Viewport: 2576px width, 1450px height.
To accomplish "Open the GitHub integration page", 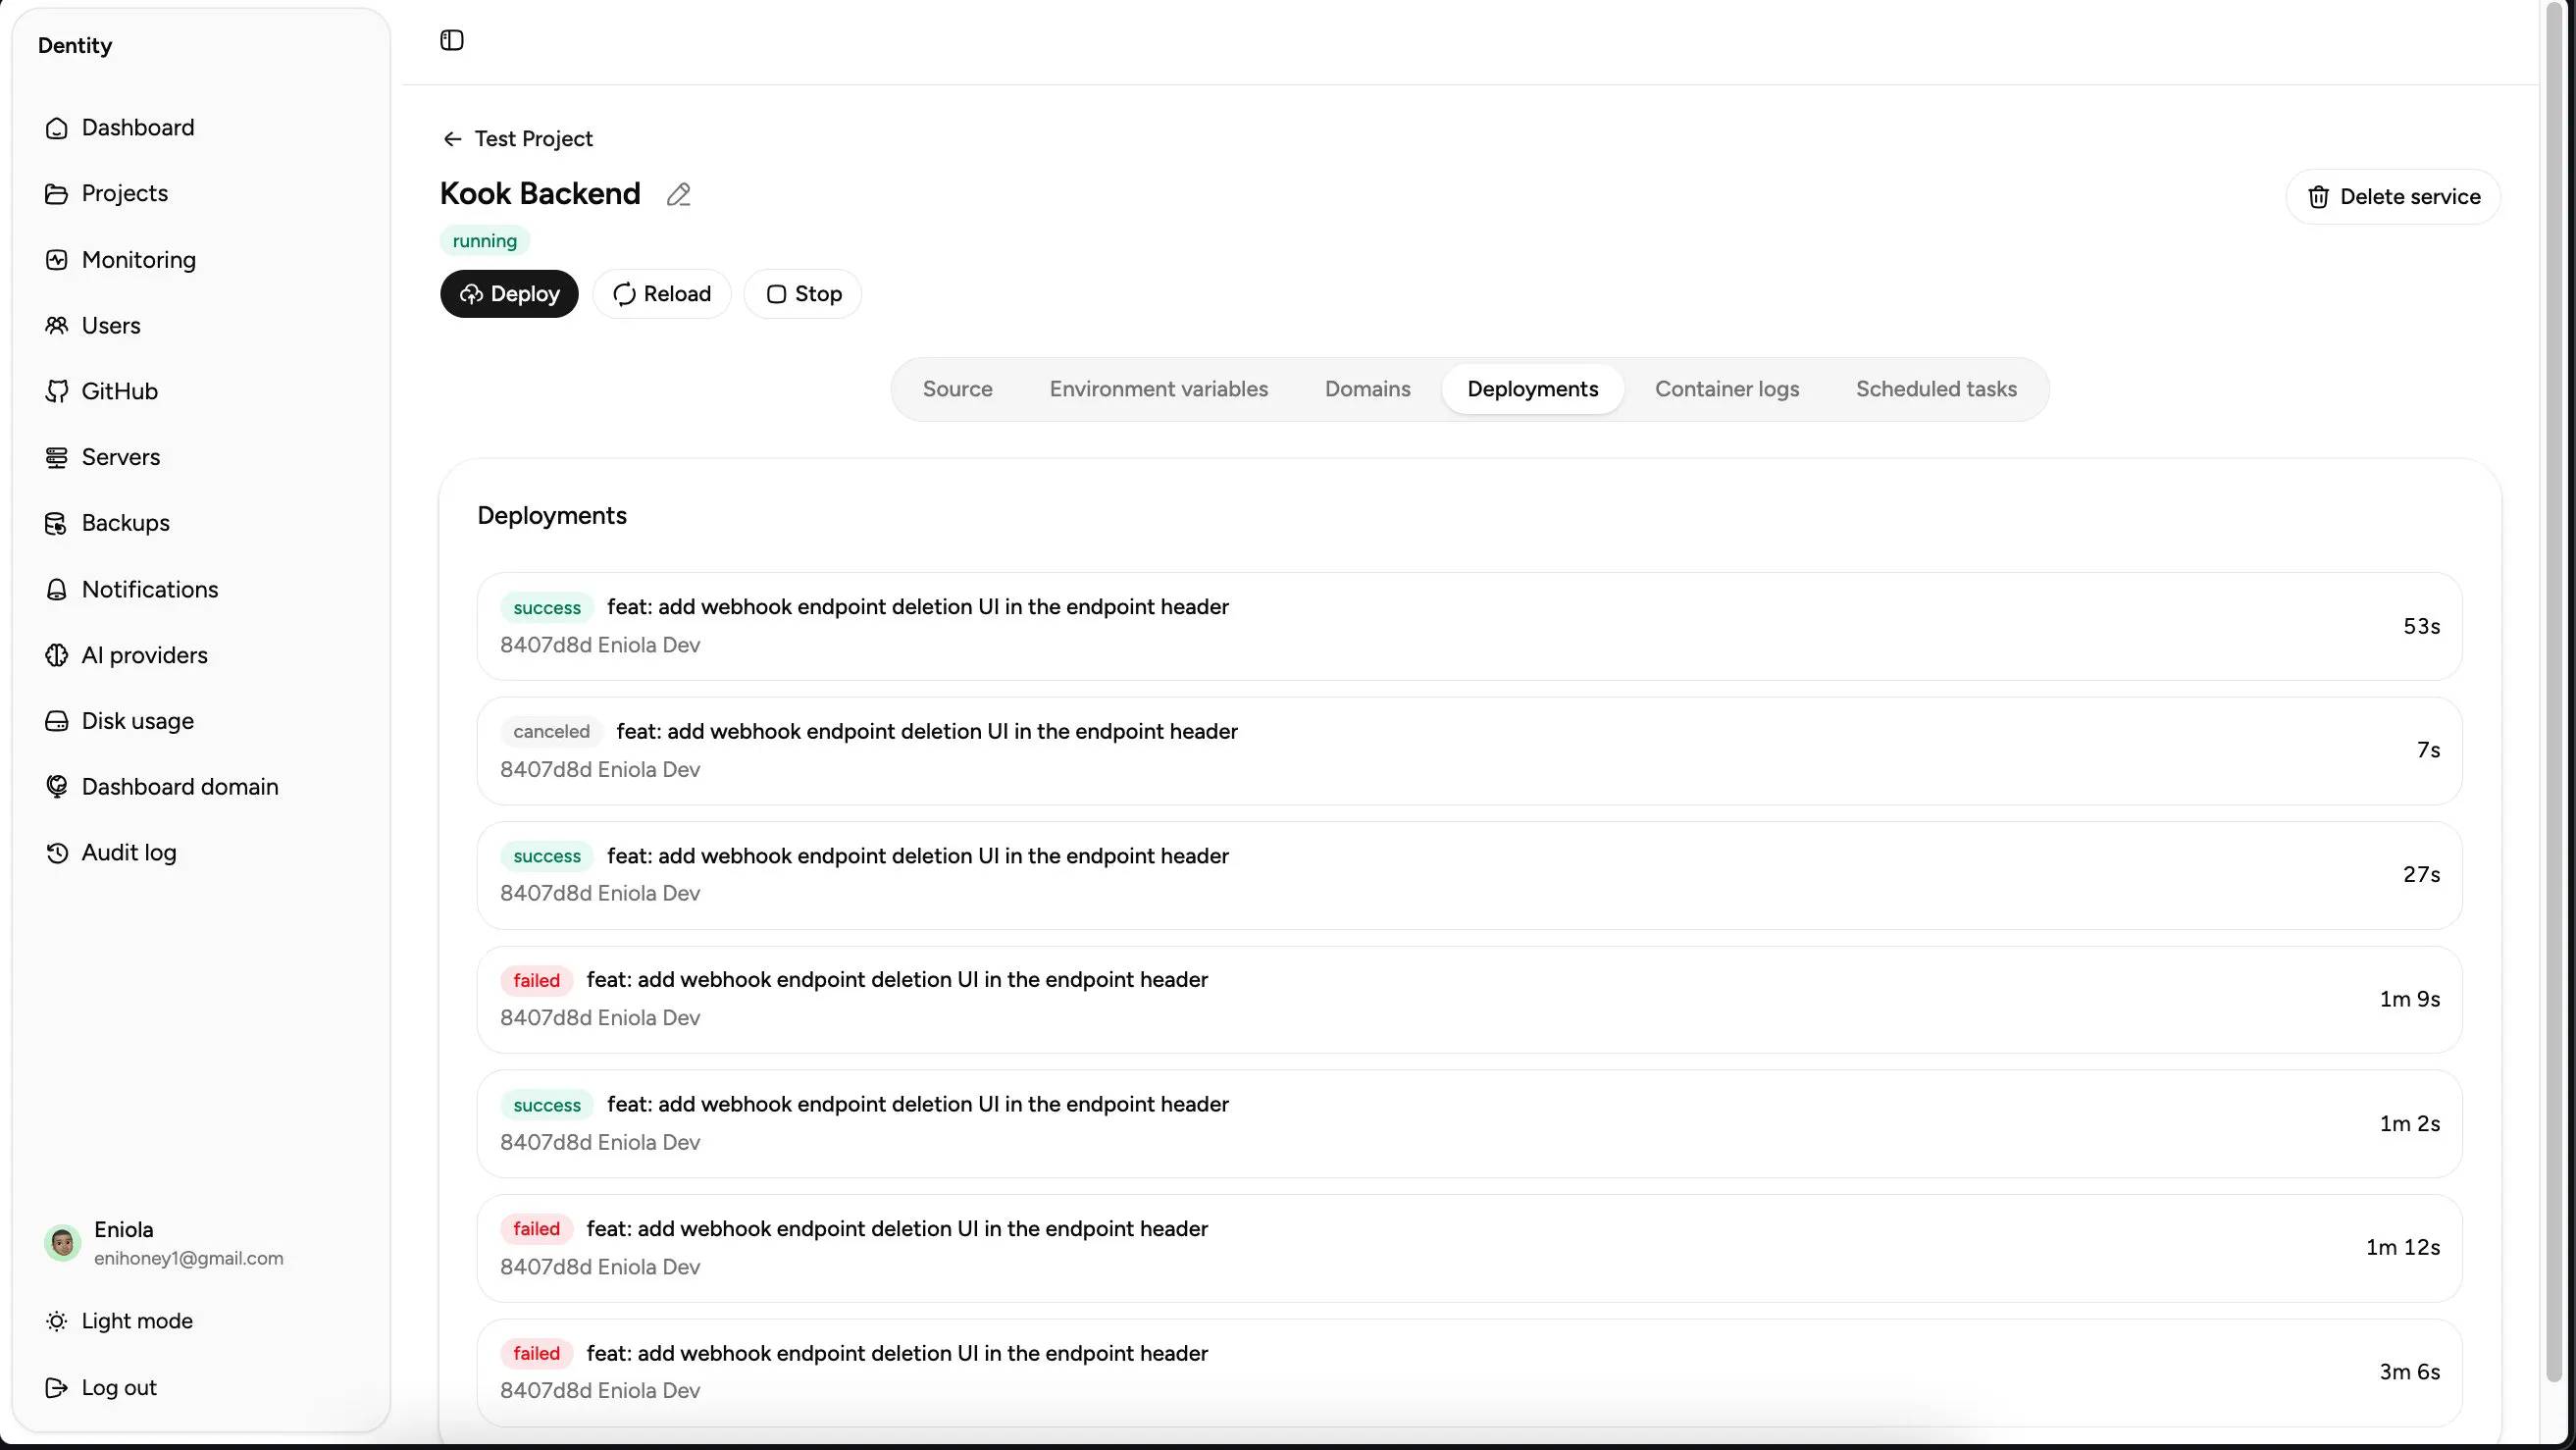I will coord(101,391).
